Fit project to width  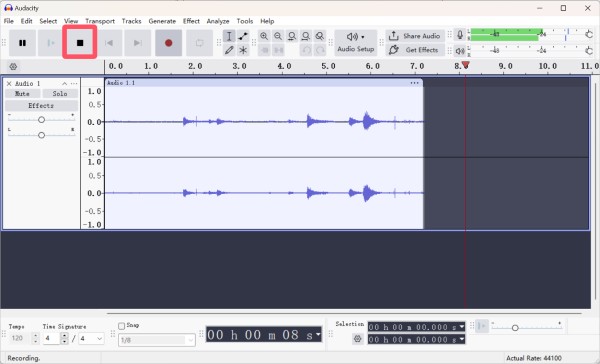click(305, 36)
